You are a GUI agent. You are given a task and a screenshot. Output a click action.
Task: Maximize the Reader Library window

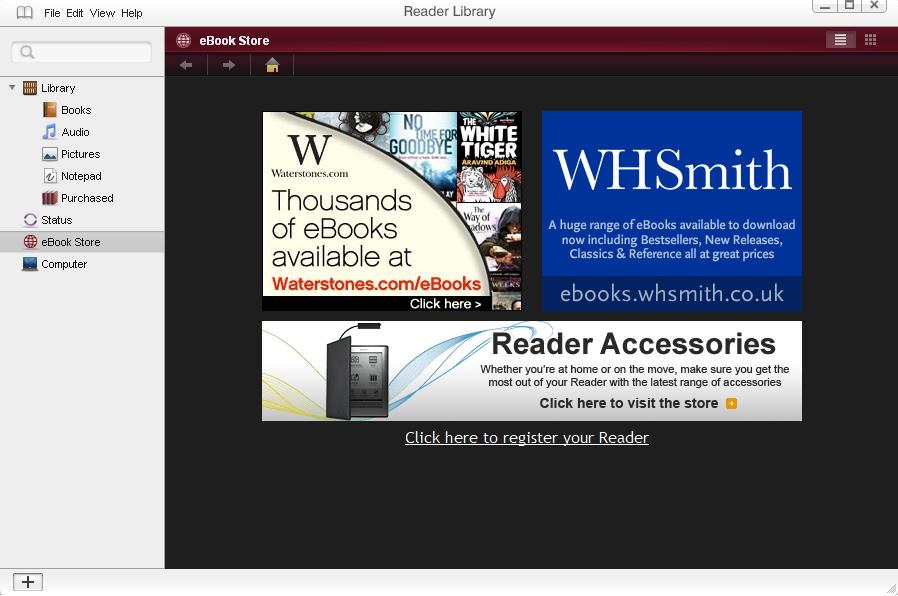click(x=850, y=6)
